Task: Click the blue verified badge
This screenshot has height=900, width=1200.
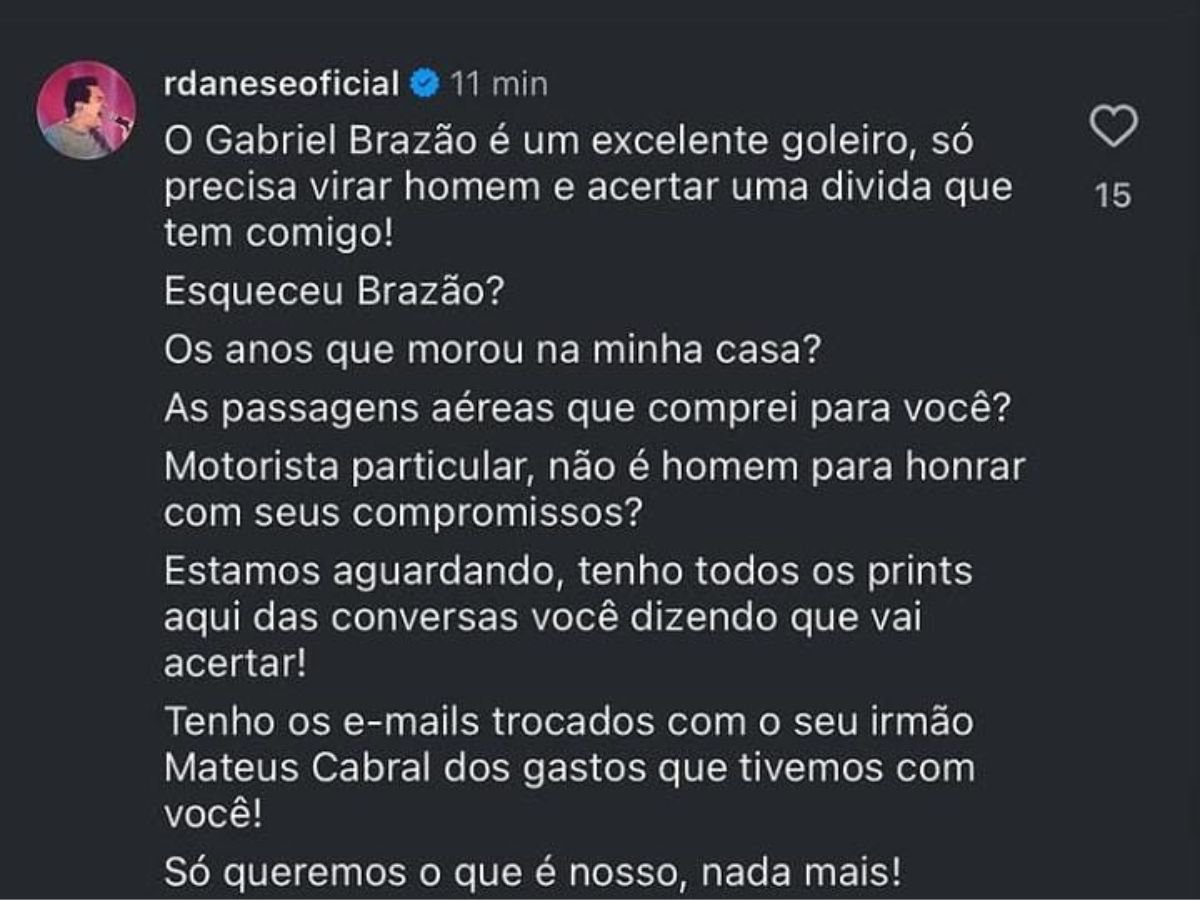Action: [424, 84]
